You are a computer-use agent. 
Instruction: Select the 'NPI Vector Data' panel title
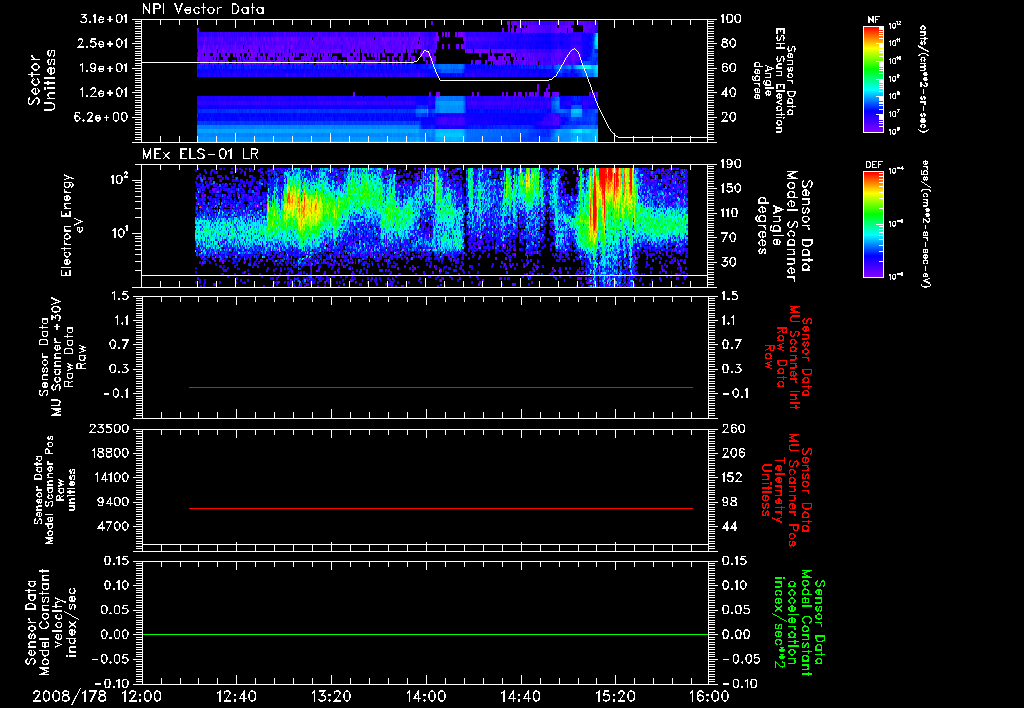point(203,9)
